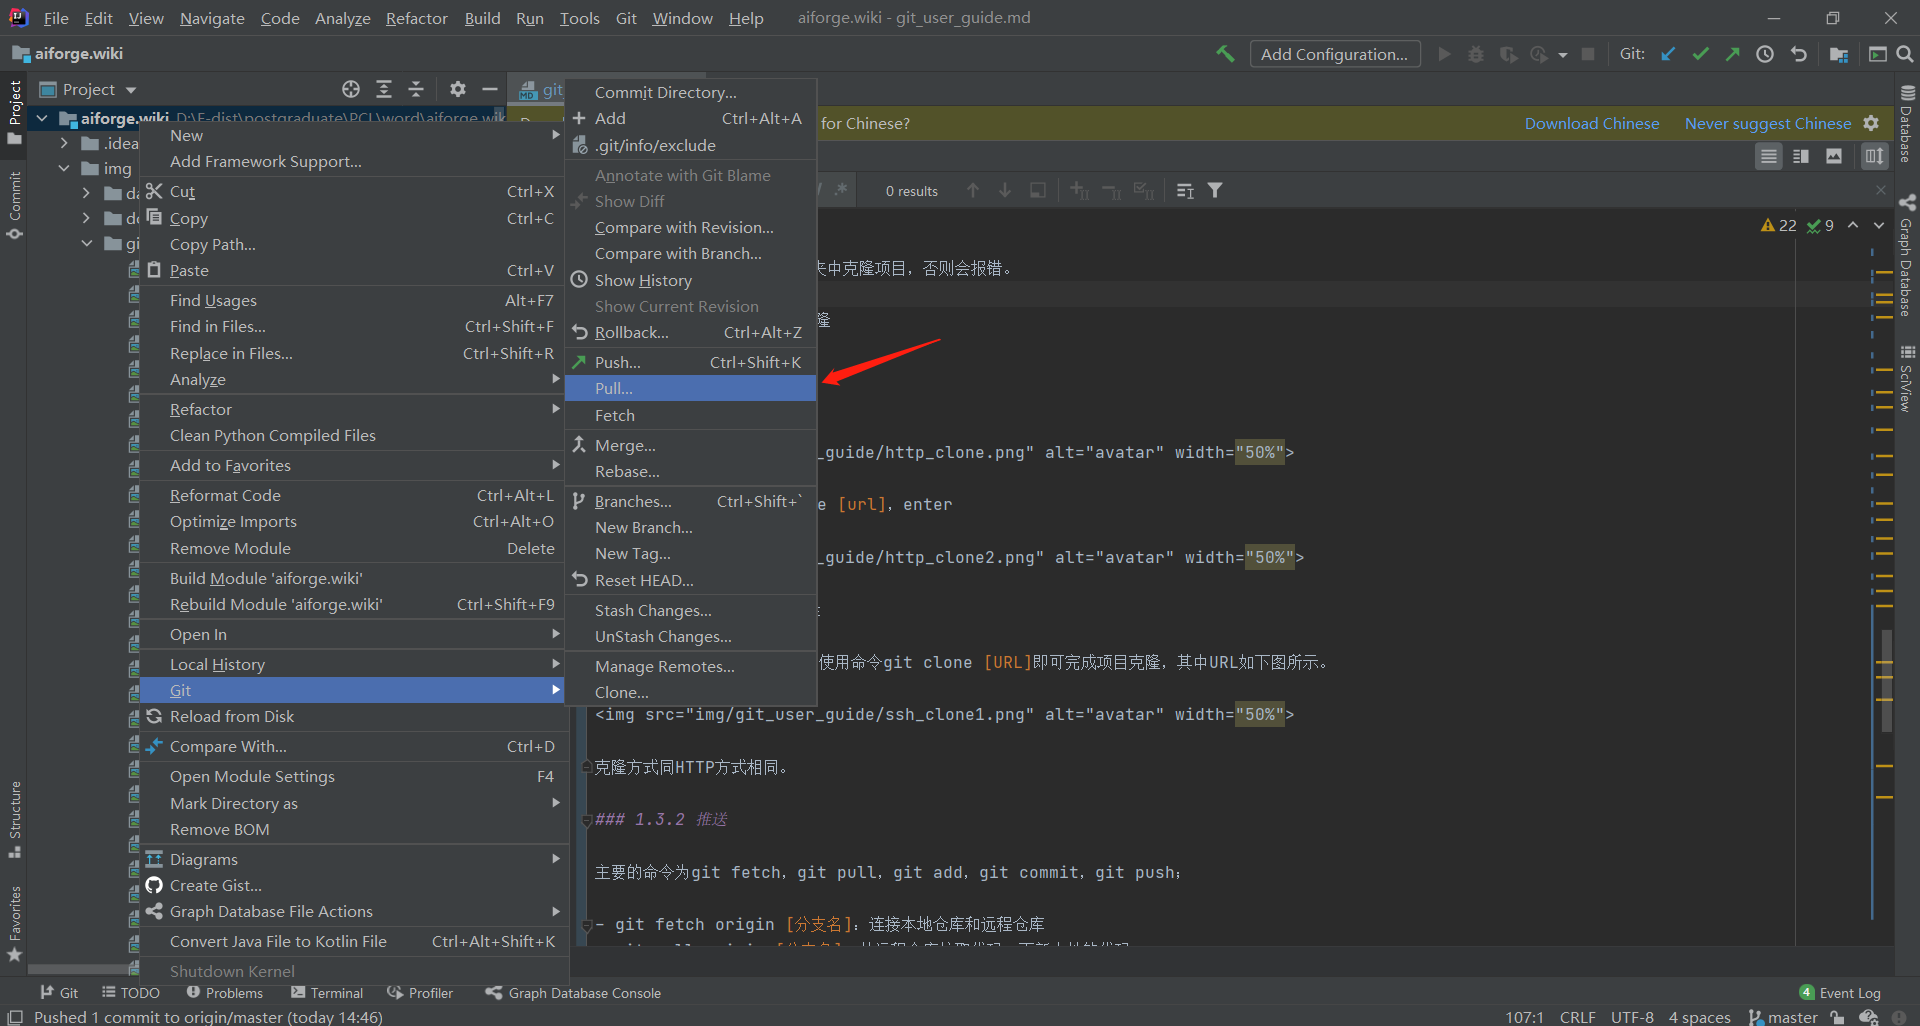Click Git Push arrow toolbar icon
Screen dimensions: 1920x1026
(x=1732, y=54)
